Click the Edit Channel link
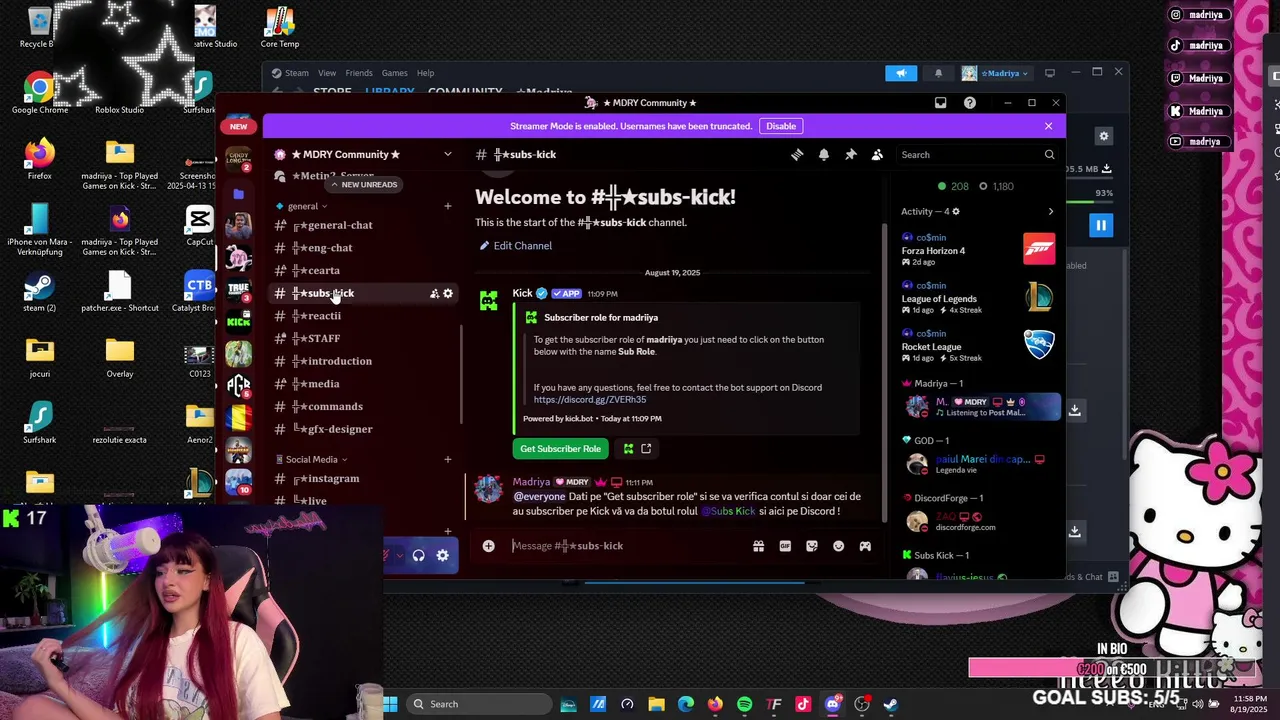 (515, 246)
